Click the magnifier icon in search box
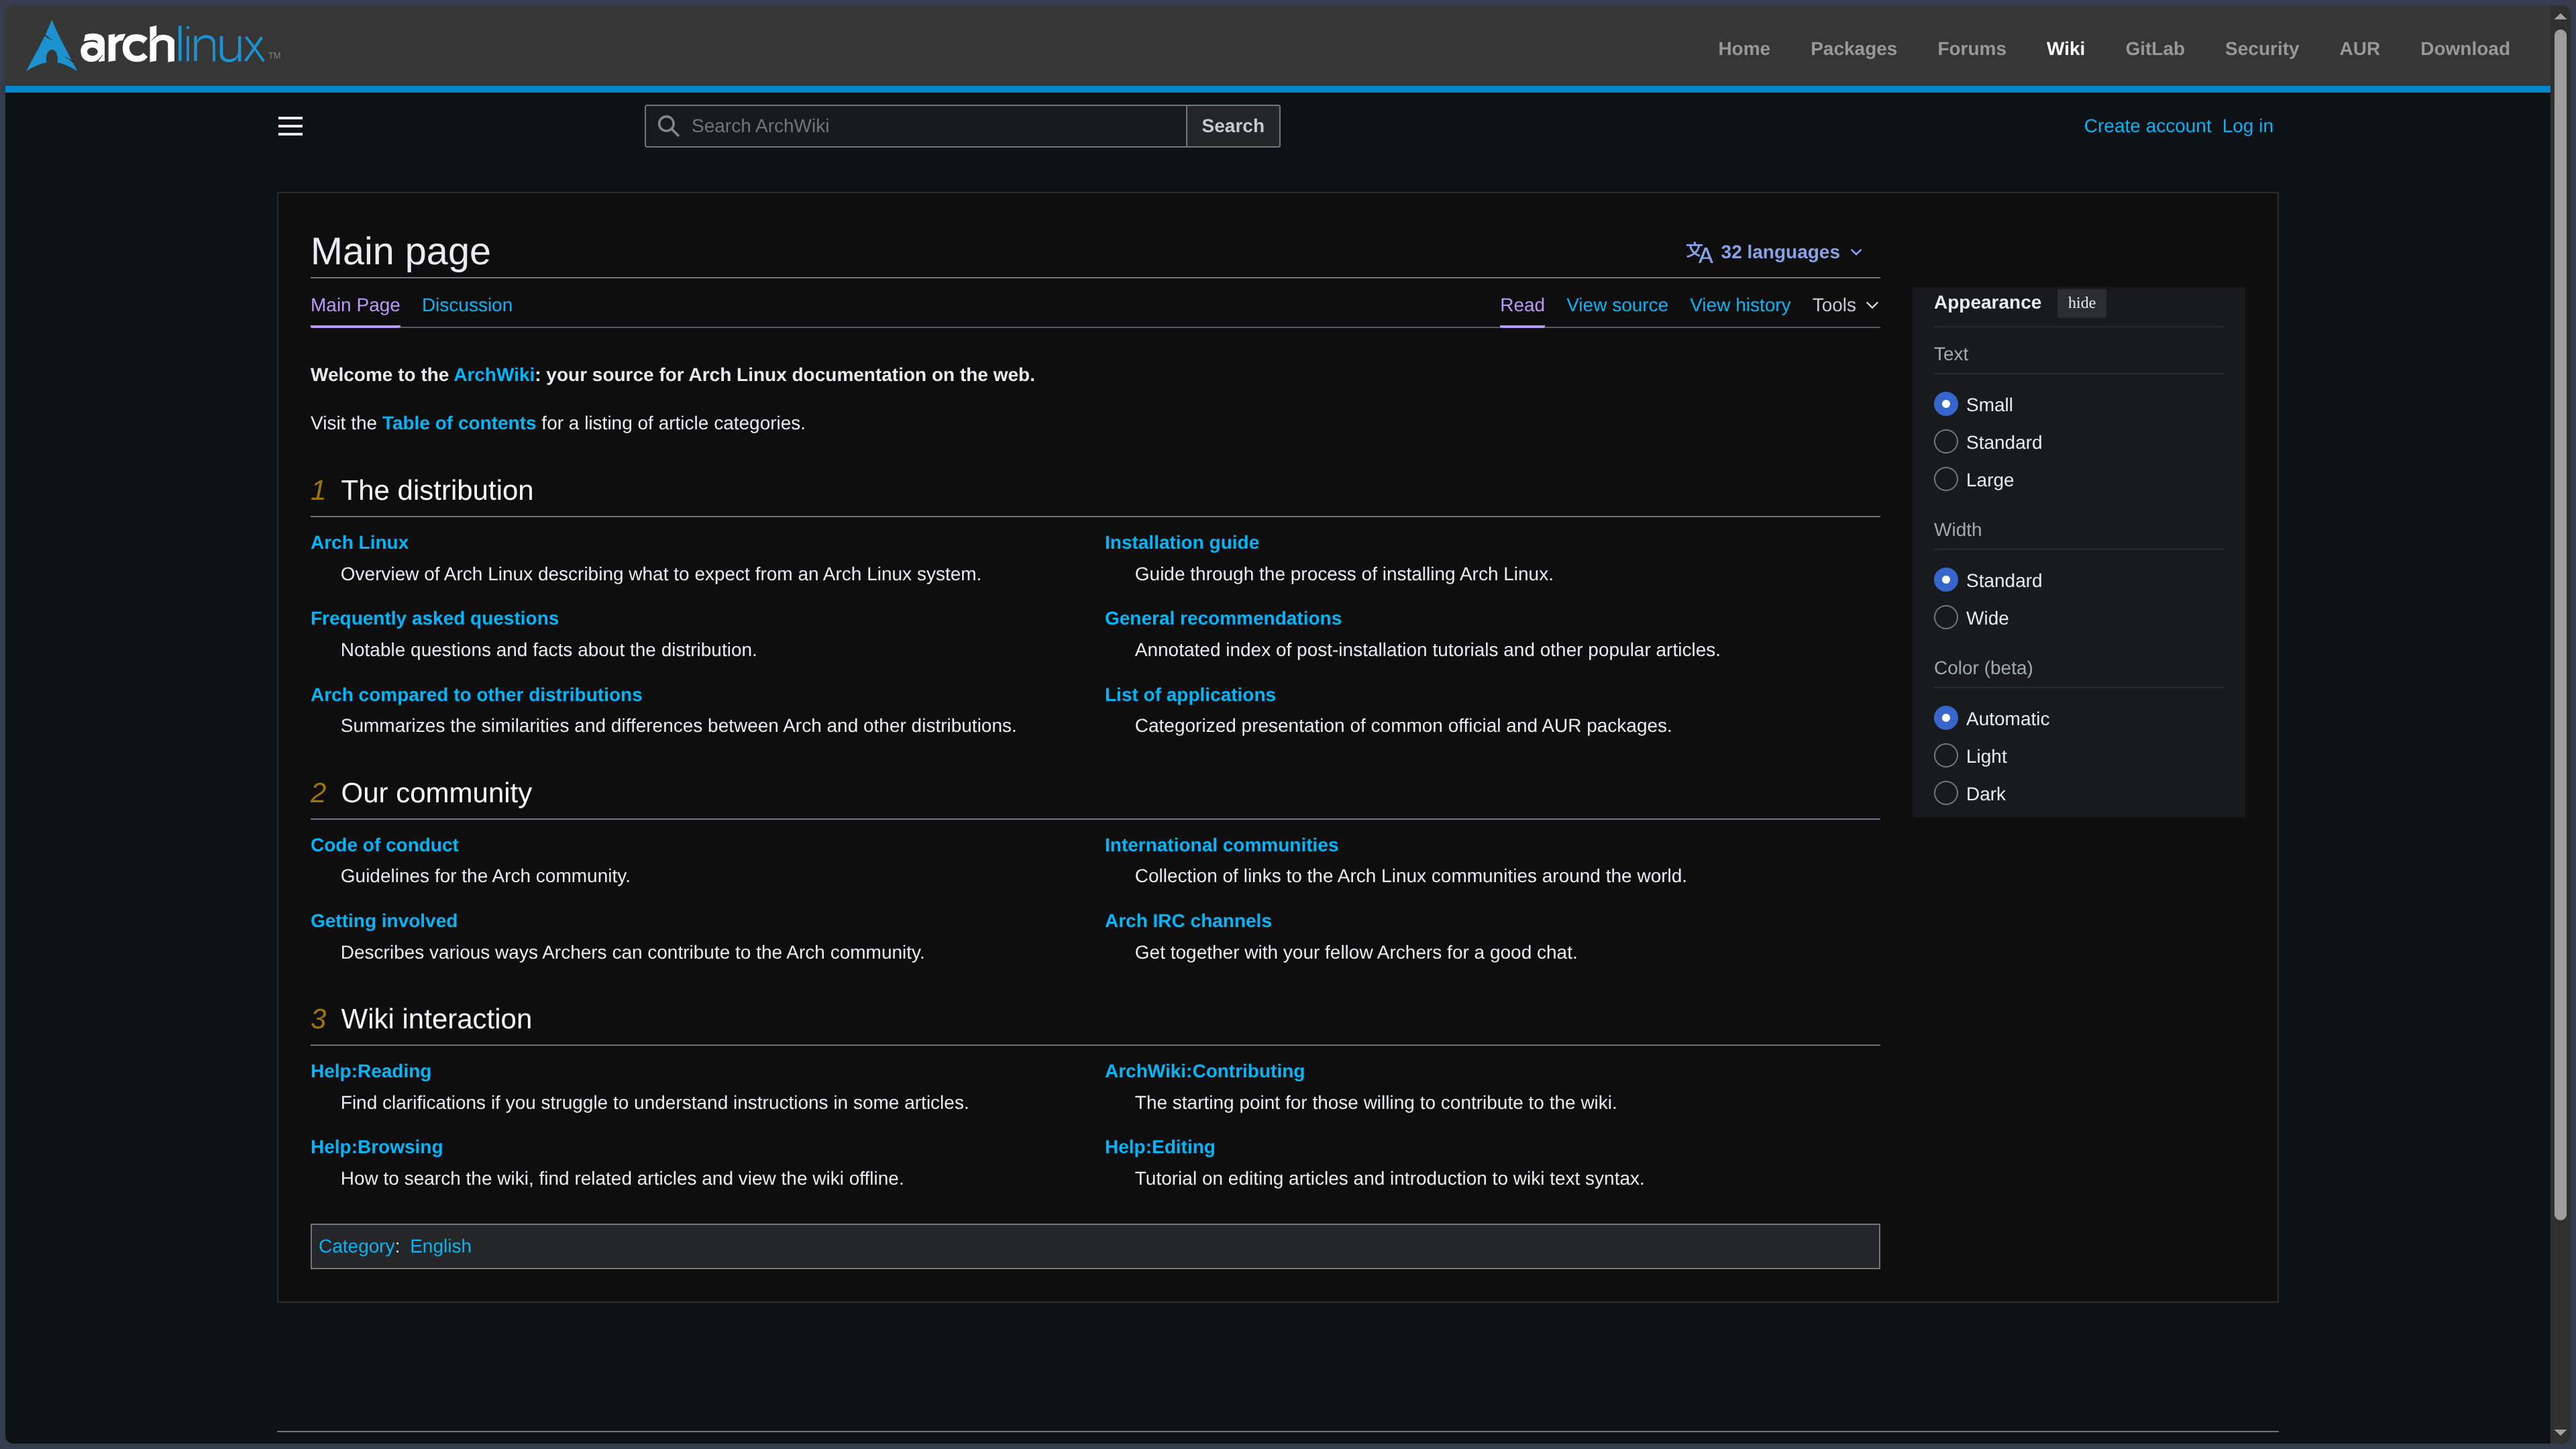Viewport: 2576px width, 1449px height. pos(669,126)
